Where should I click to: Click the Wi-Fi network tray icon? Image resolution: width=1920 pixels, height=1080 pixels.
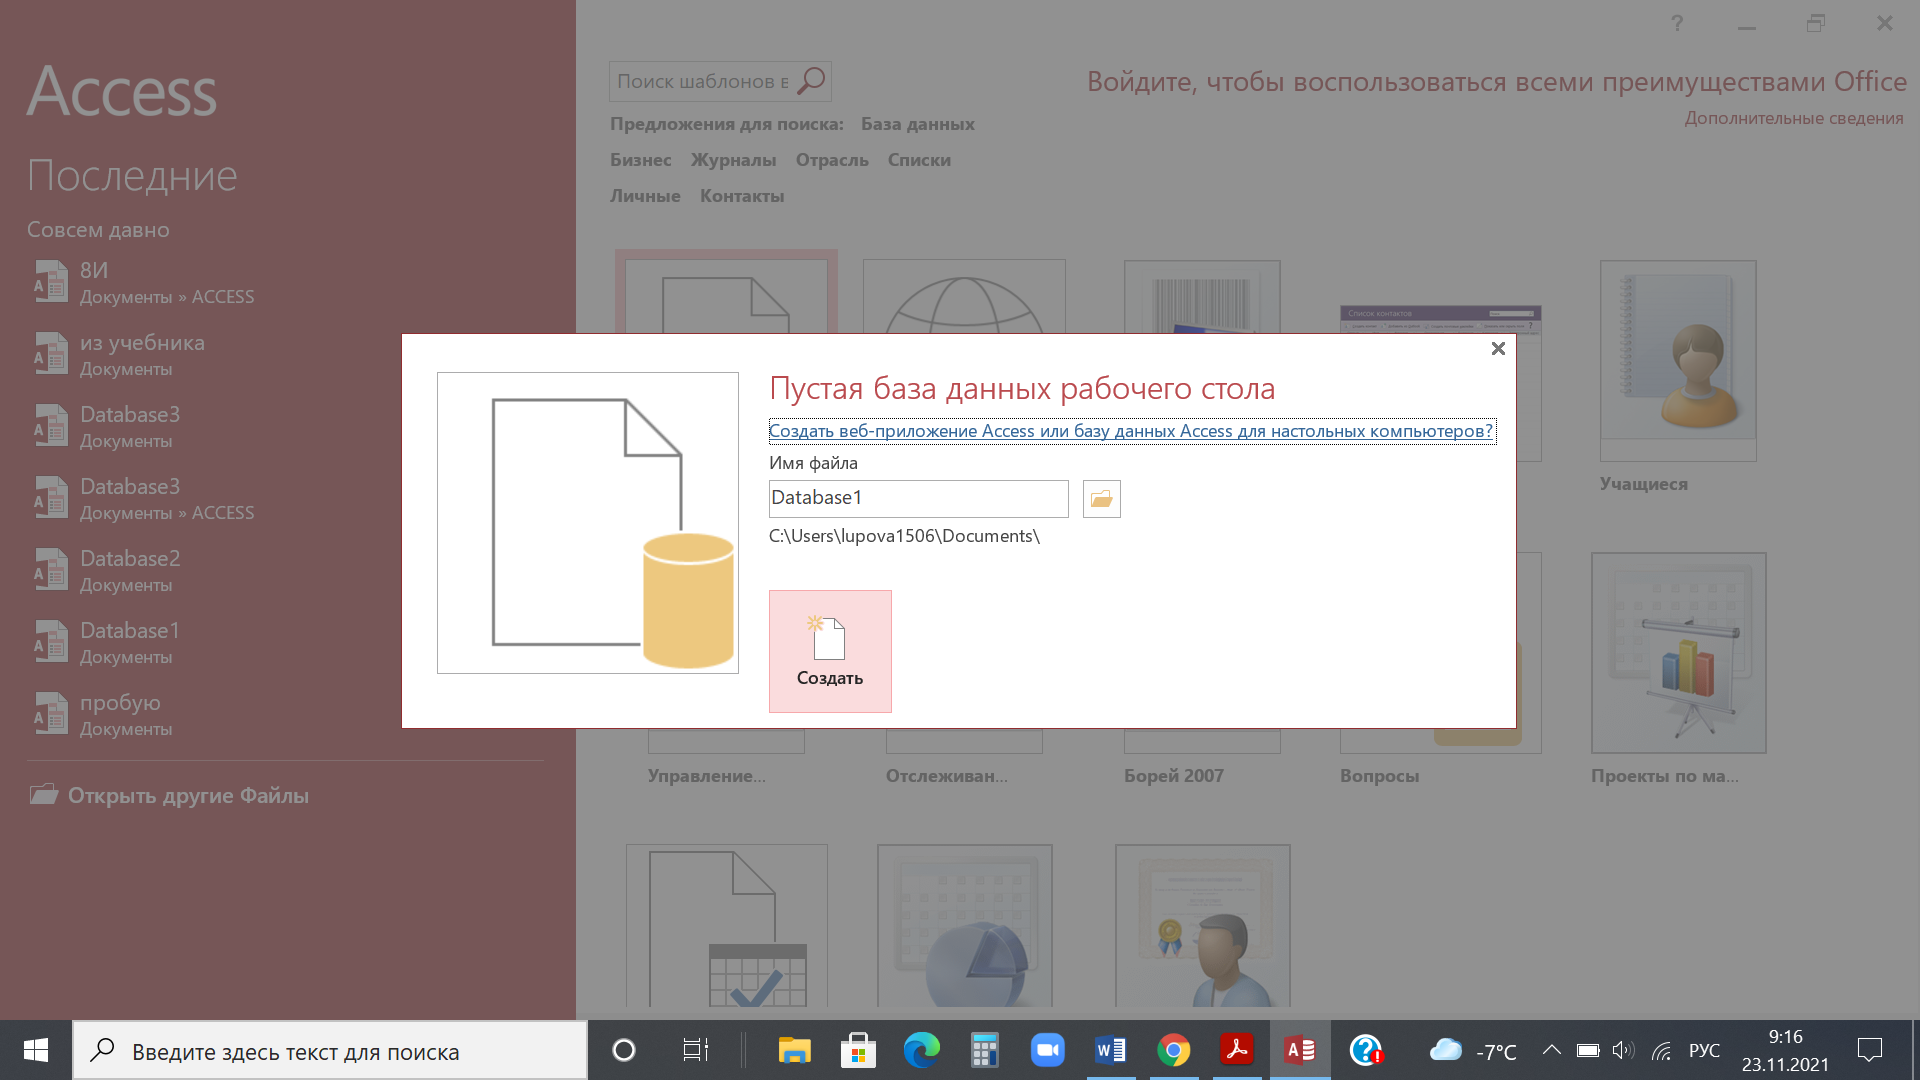point(1661,1050)
